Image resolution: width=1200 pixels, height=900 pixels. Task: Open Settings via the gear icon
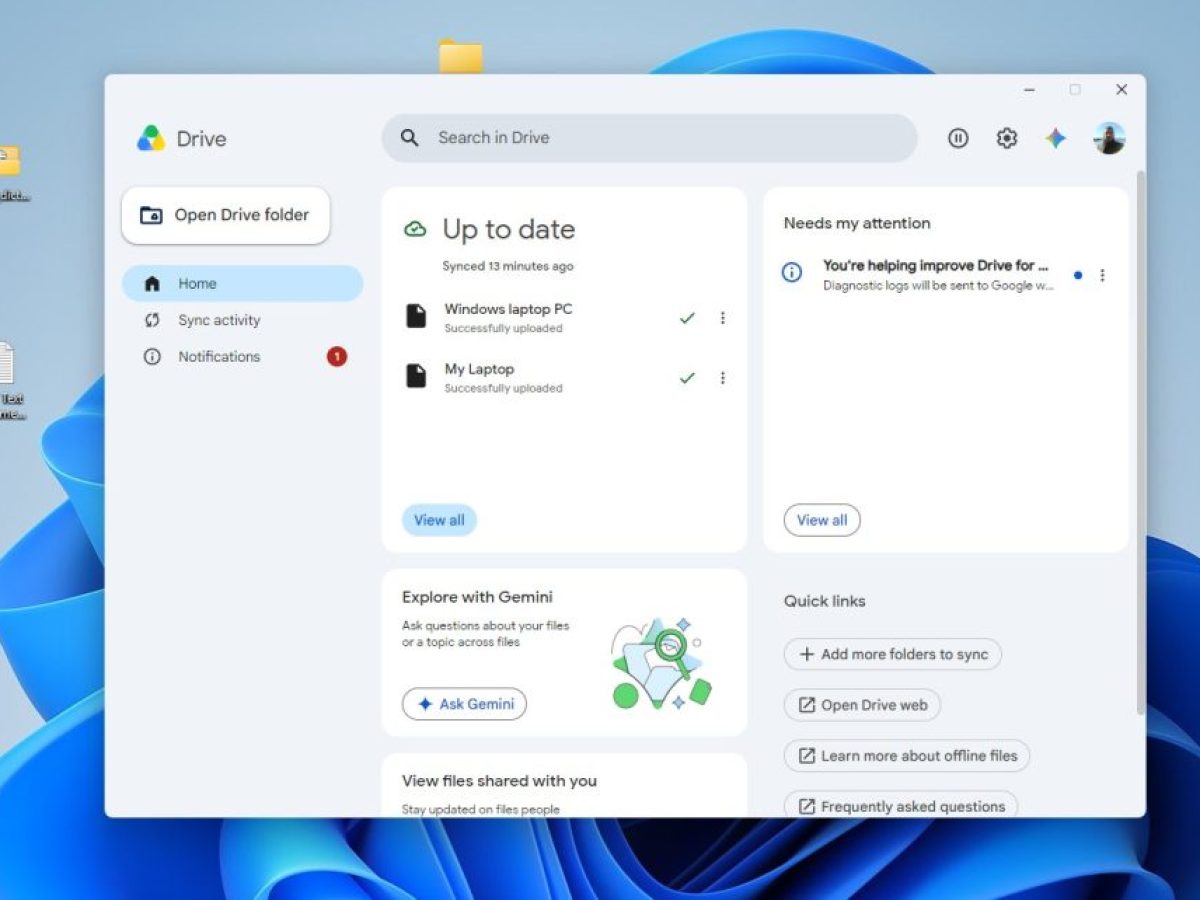click(1007, 139)
